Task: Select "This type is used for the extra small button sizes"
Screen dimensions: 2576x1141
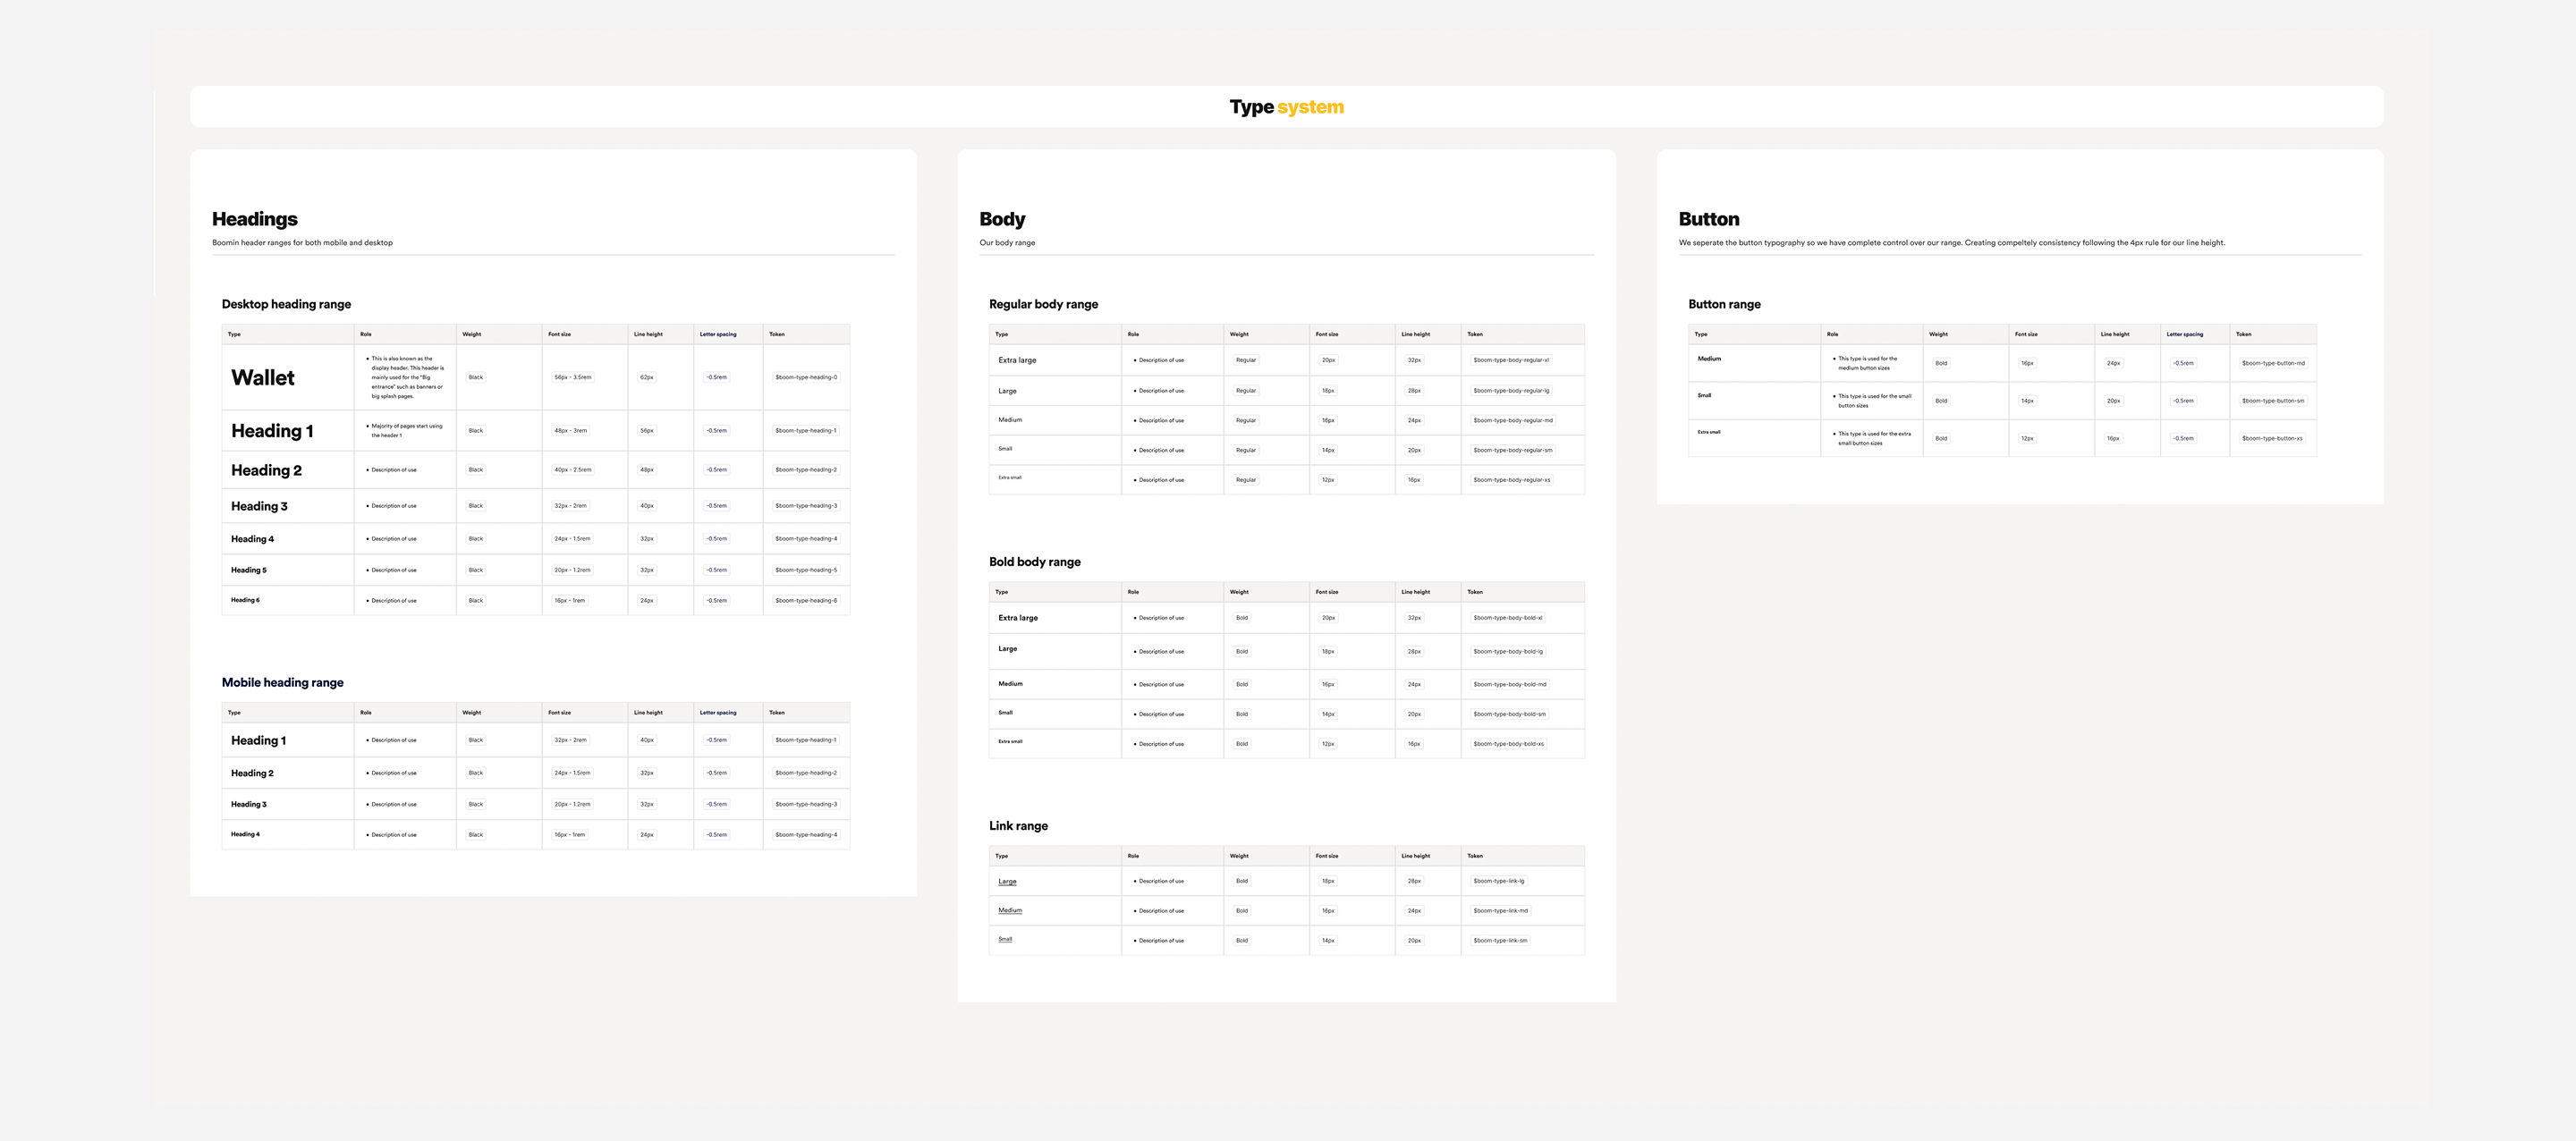Action: [1872, 438]
